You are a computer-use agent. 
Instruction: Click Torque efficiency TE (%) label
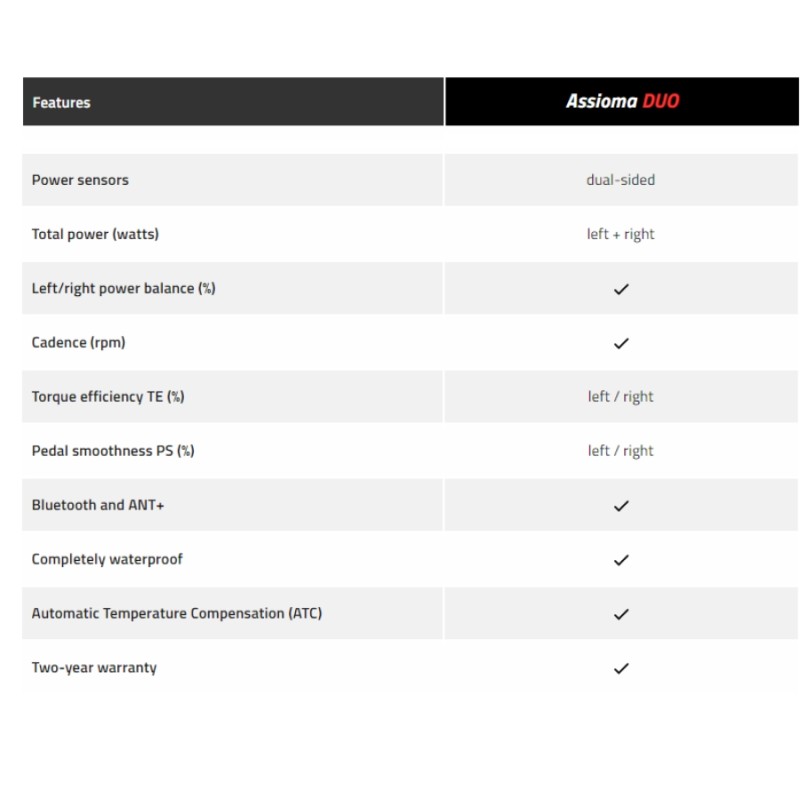pyautogui.click(x=108, y=397)
